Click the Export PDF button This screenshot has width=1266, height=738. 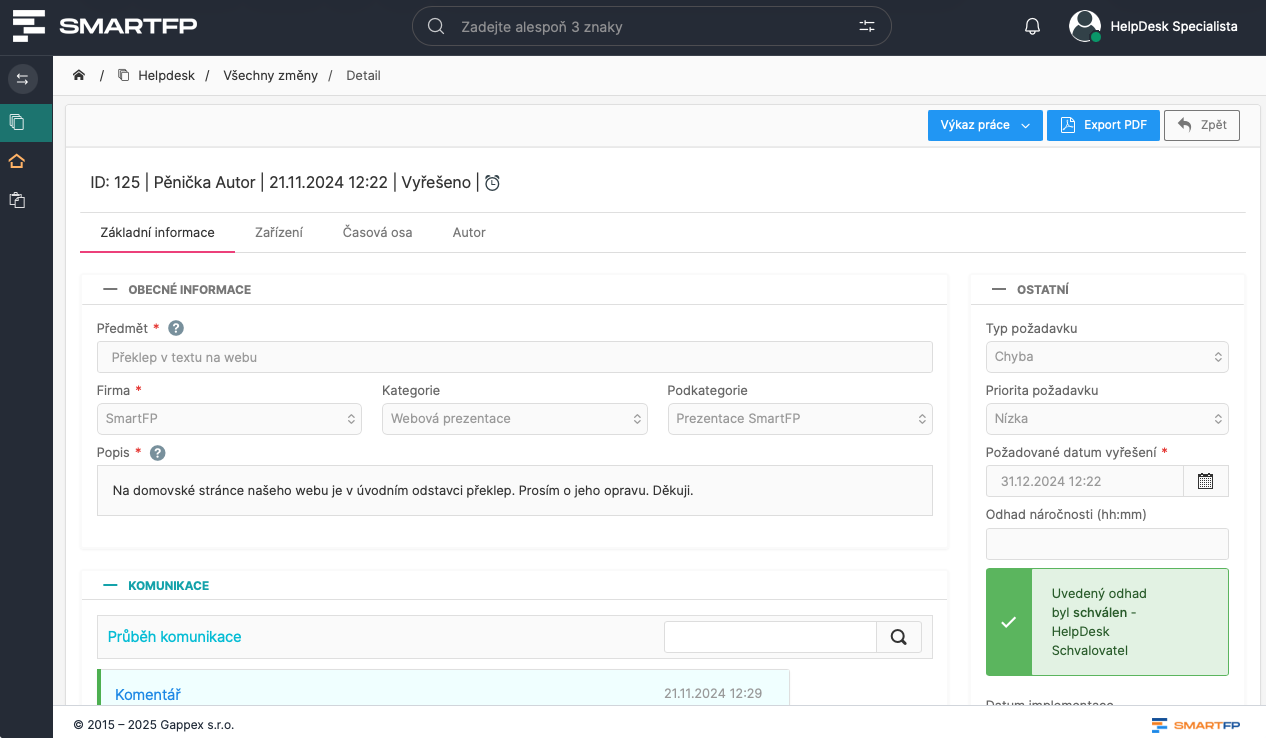(1103, 125)
